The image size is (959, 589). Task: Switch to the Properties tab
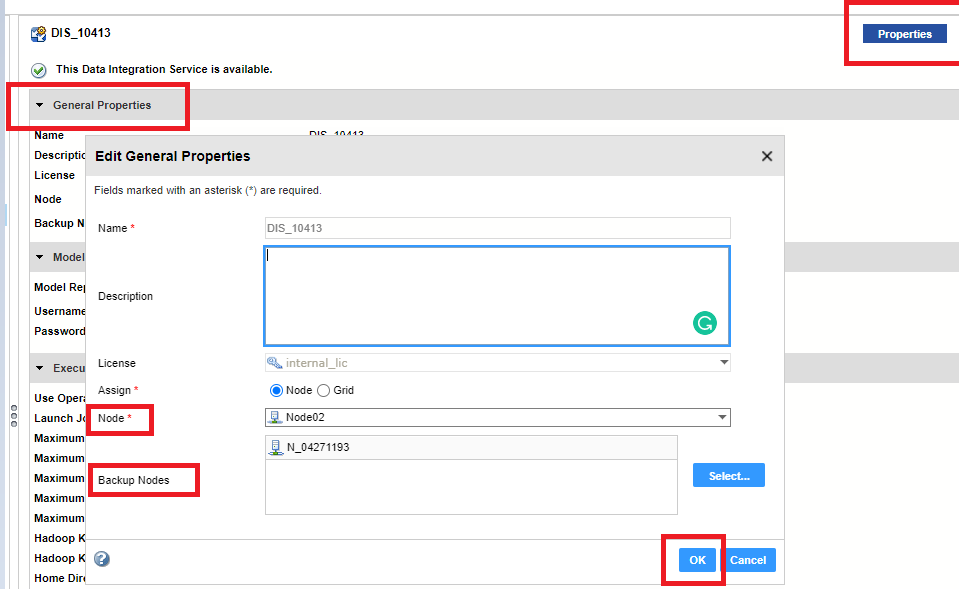(905, 34)
